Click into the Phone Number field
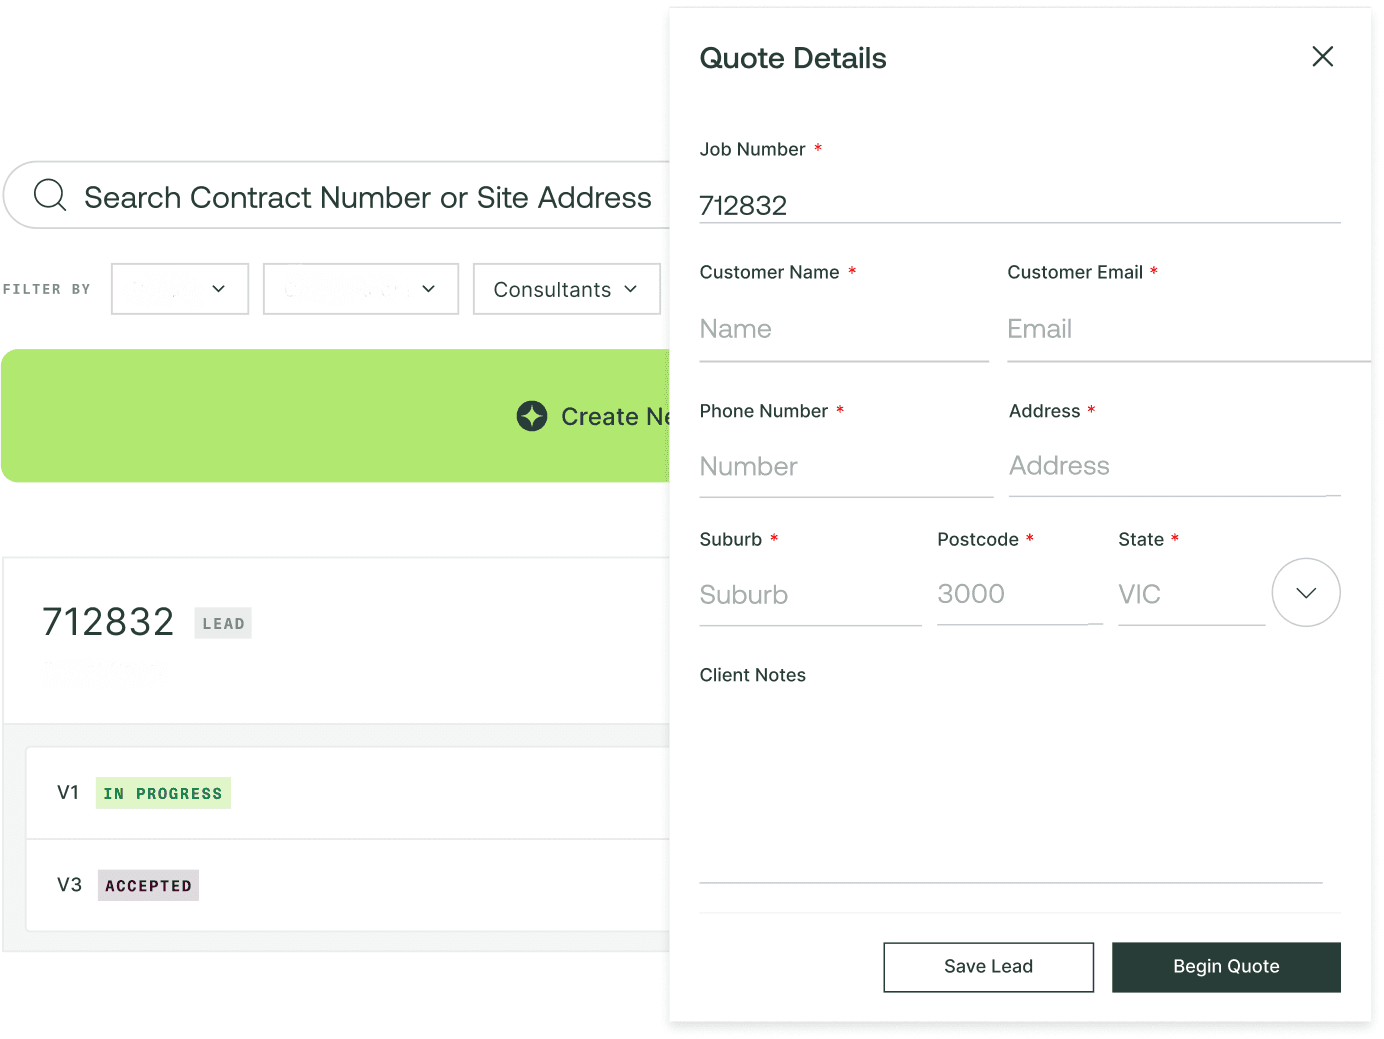 pyautogui.click(x=845, y=467)
